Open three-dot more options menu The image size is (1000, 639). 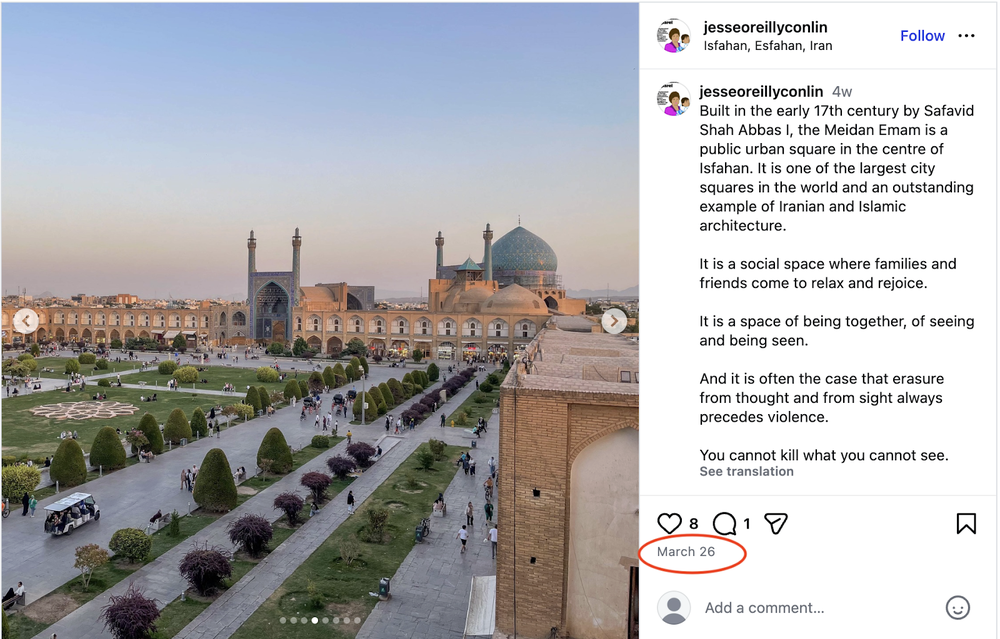tap(966, 36)
